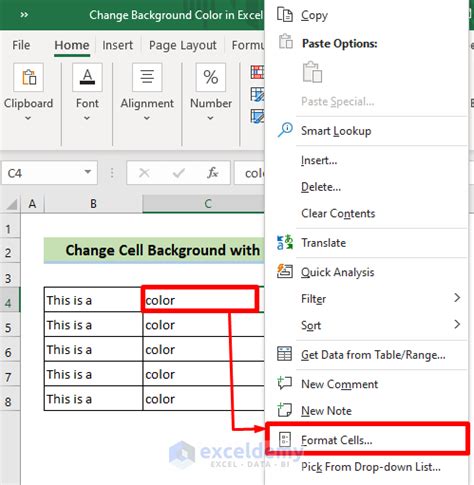Viewport: 474px width, 485px height.
Task: Expand the Sort submenu arrow
Action: point(457,324)
